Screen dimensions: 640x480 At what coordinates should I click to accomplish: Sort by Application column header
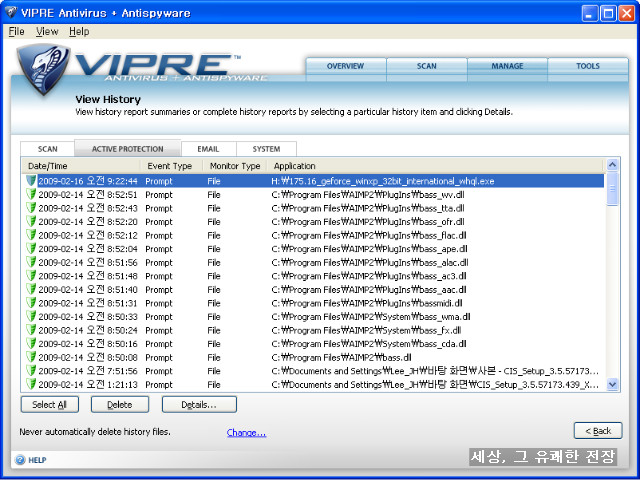click(x=435, y=166)
